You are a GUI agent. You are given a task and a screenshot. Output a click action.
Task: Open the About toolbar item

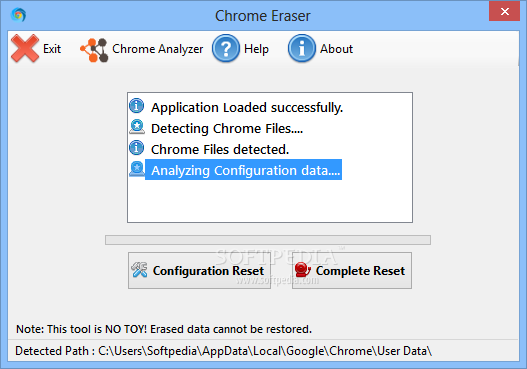320,49
